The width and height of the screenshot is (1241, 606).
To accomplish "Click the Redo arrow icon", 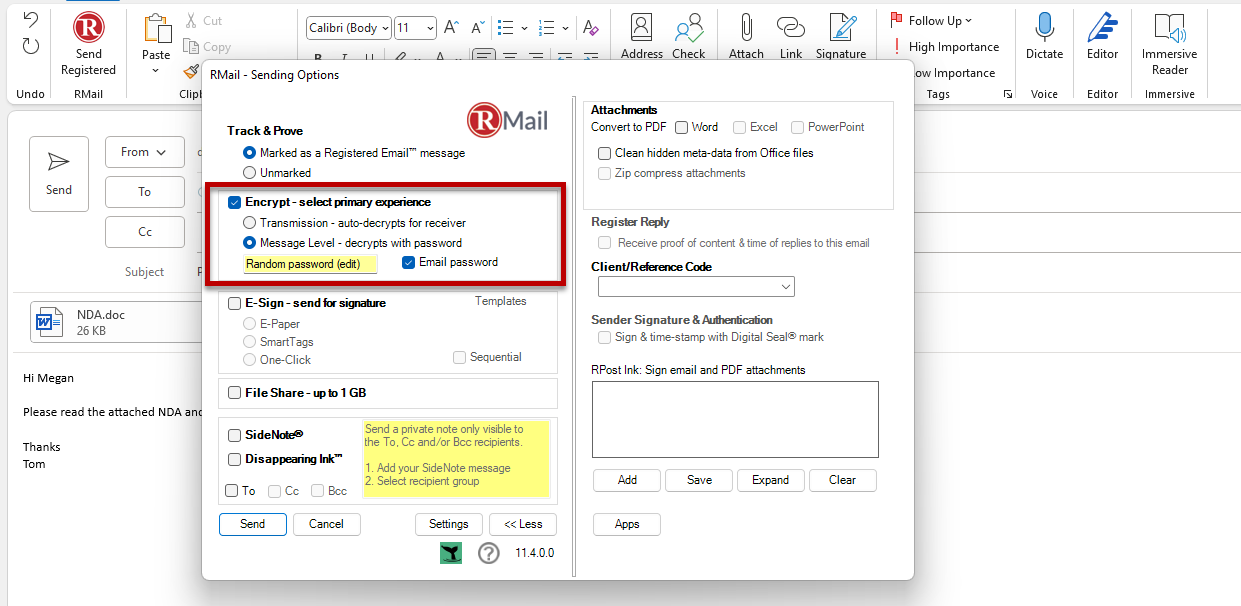I will [31, 45].
